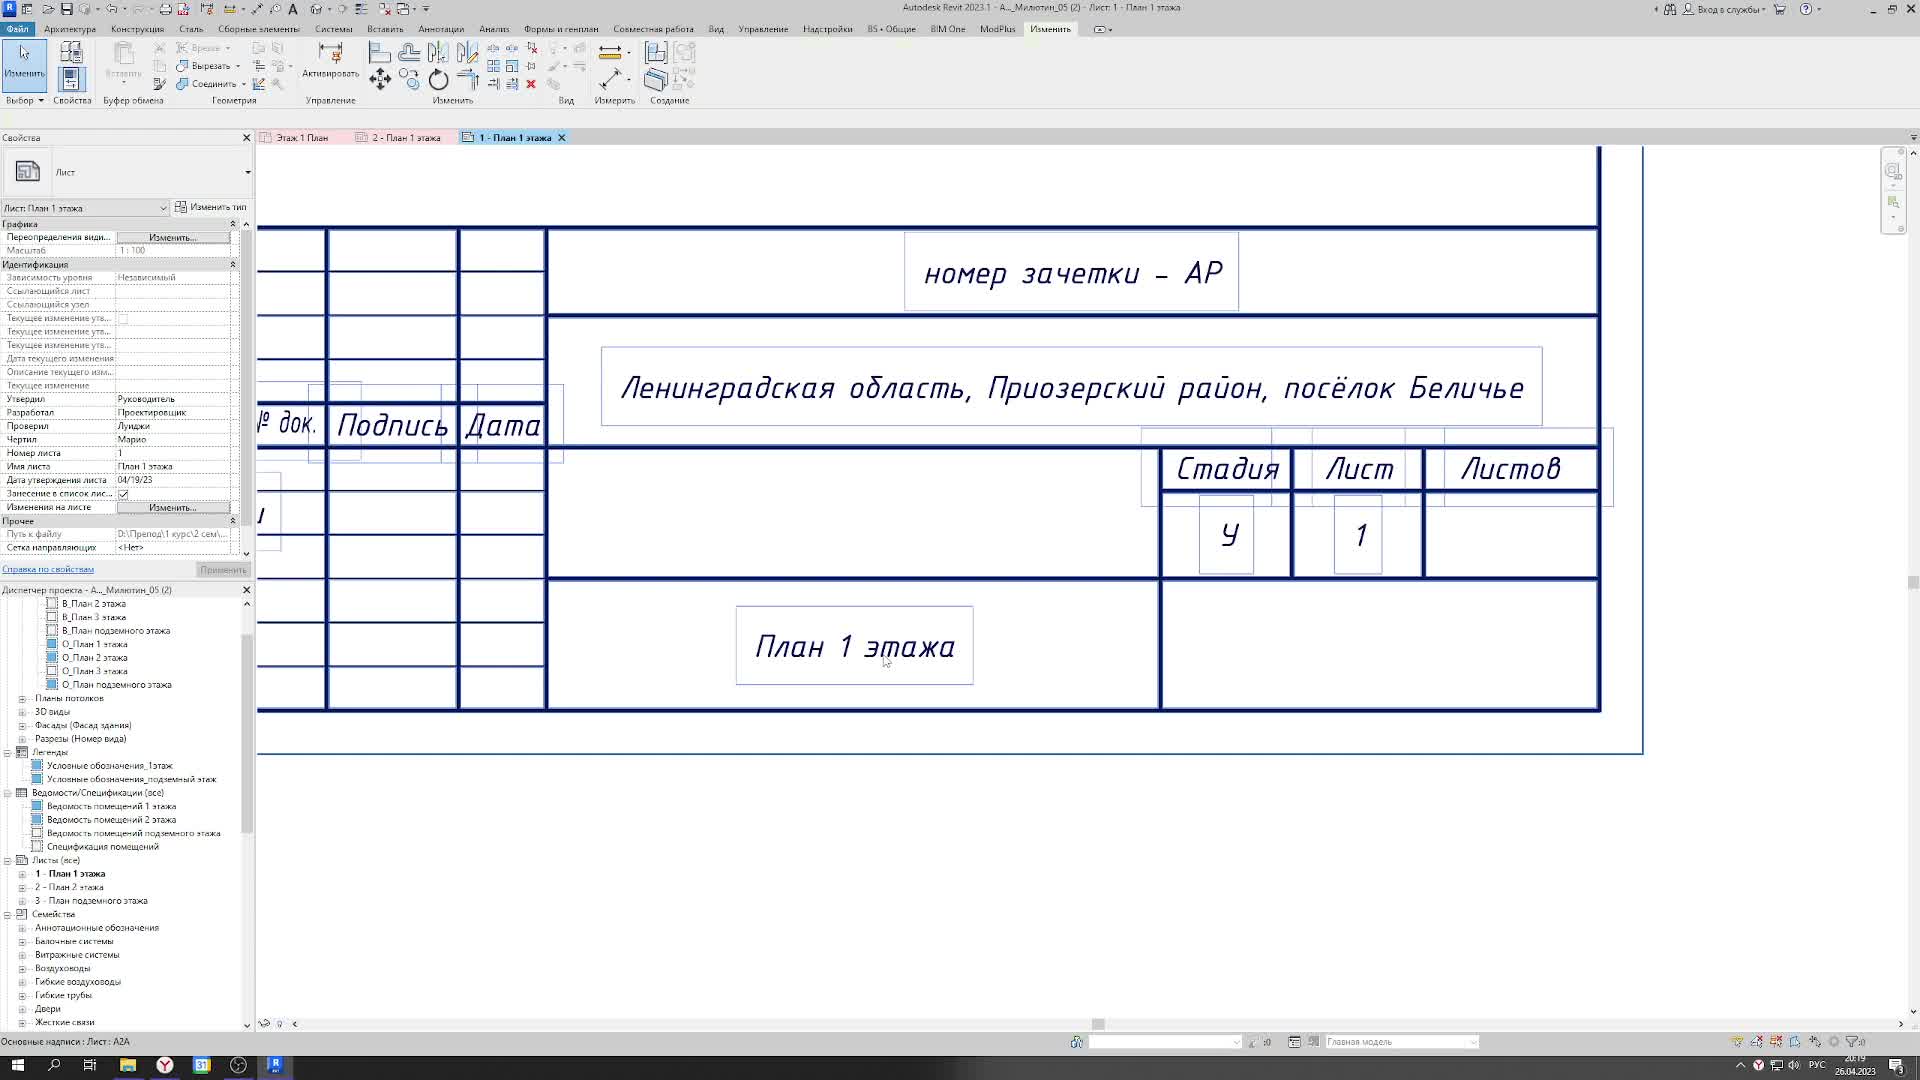The width and height of the screenshot is (1920, 1080).
Task: Select the 'О_План 1 этажа' view in tree
Action: 95,645
